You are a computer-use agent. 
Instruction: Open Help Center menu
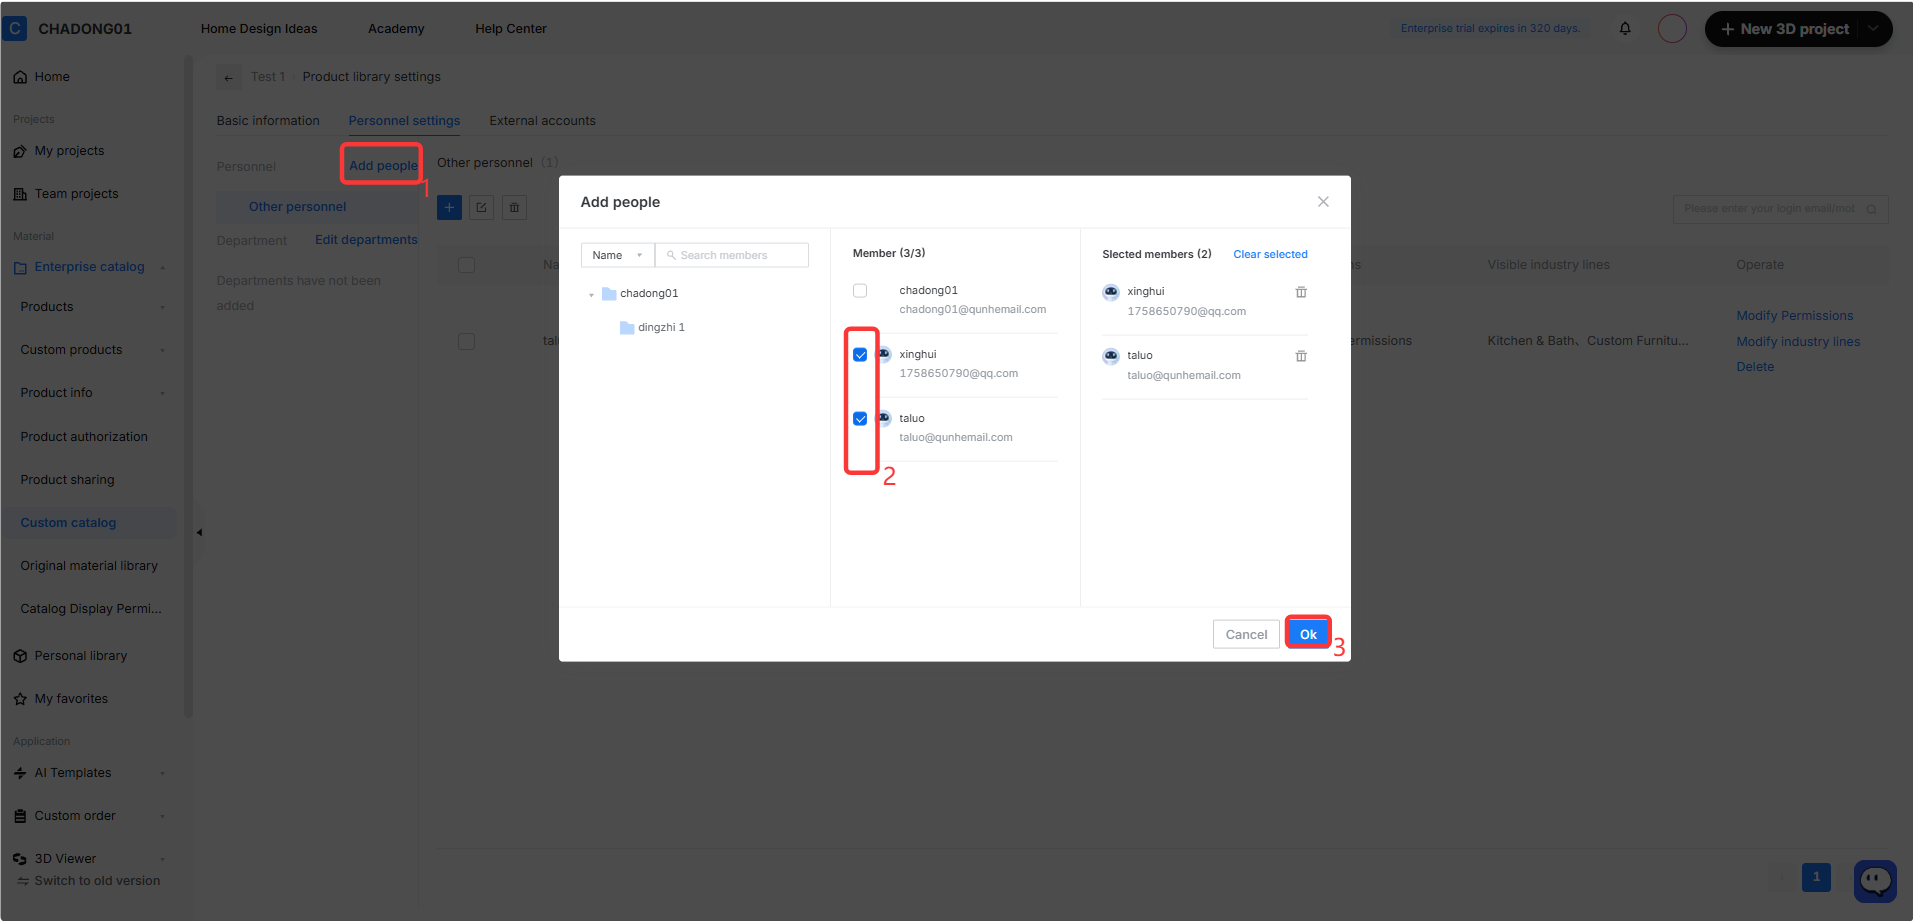tap(511, 29)
